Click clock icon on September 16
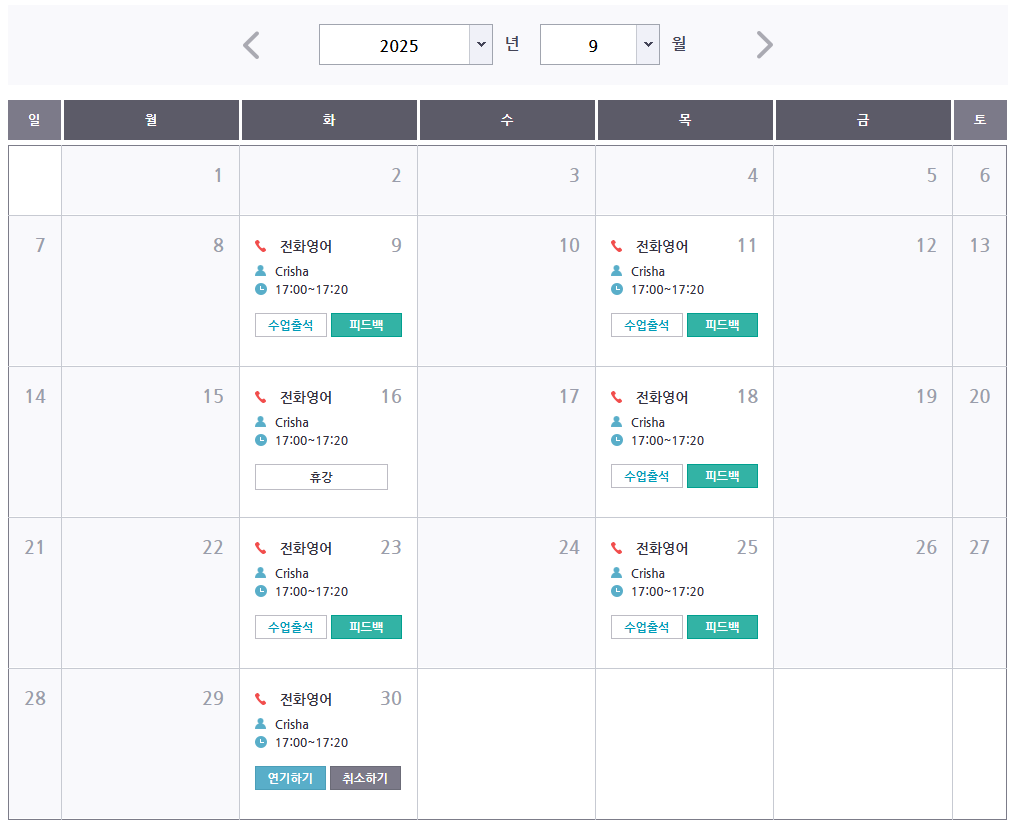The image size is (1012, 829). tap(261, 440)
